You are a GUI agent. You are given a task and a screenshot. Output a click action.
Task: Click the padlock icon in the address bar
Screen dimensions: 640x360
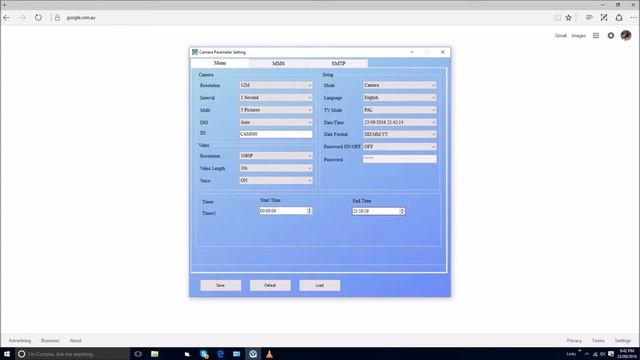(58, 18)
